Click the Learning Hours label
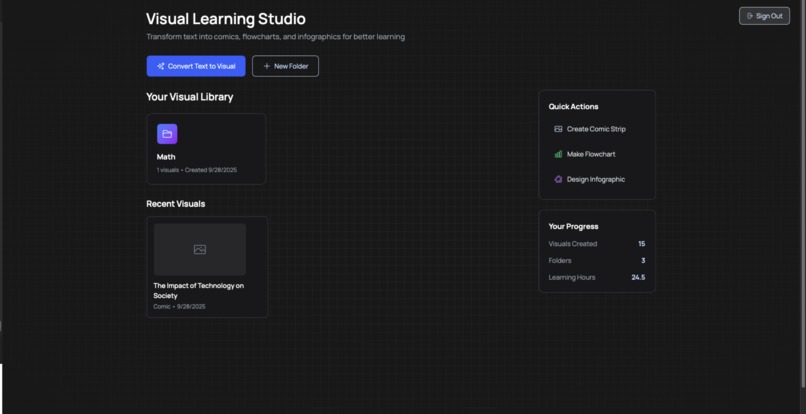This screenshot has height=414, width=806. [572, 278]
